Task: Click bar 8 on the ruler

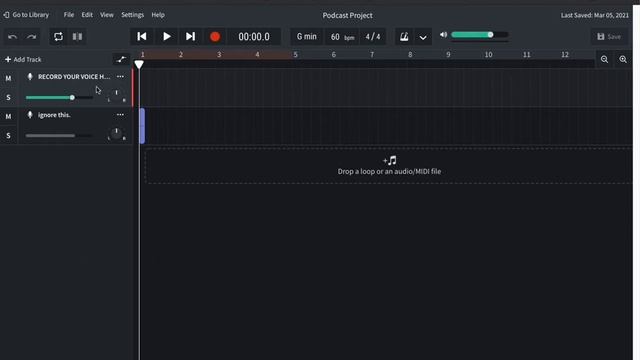Action: tap(410, 55)
